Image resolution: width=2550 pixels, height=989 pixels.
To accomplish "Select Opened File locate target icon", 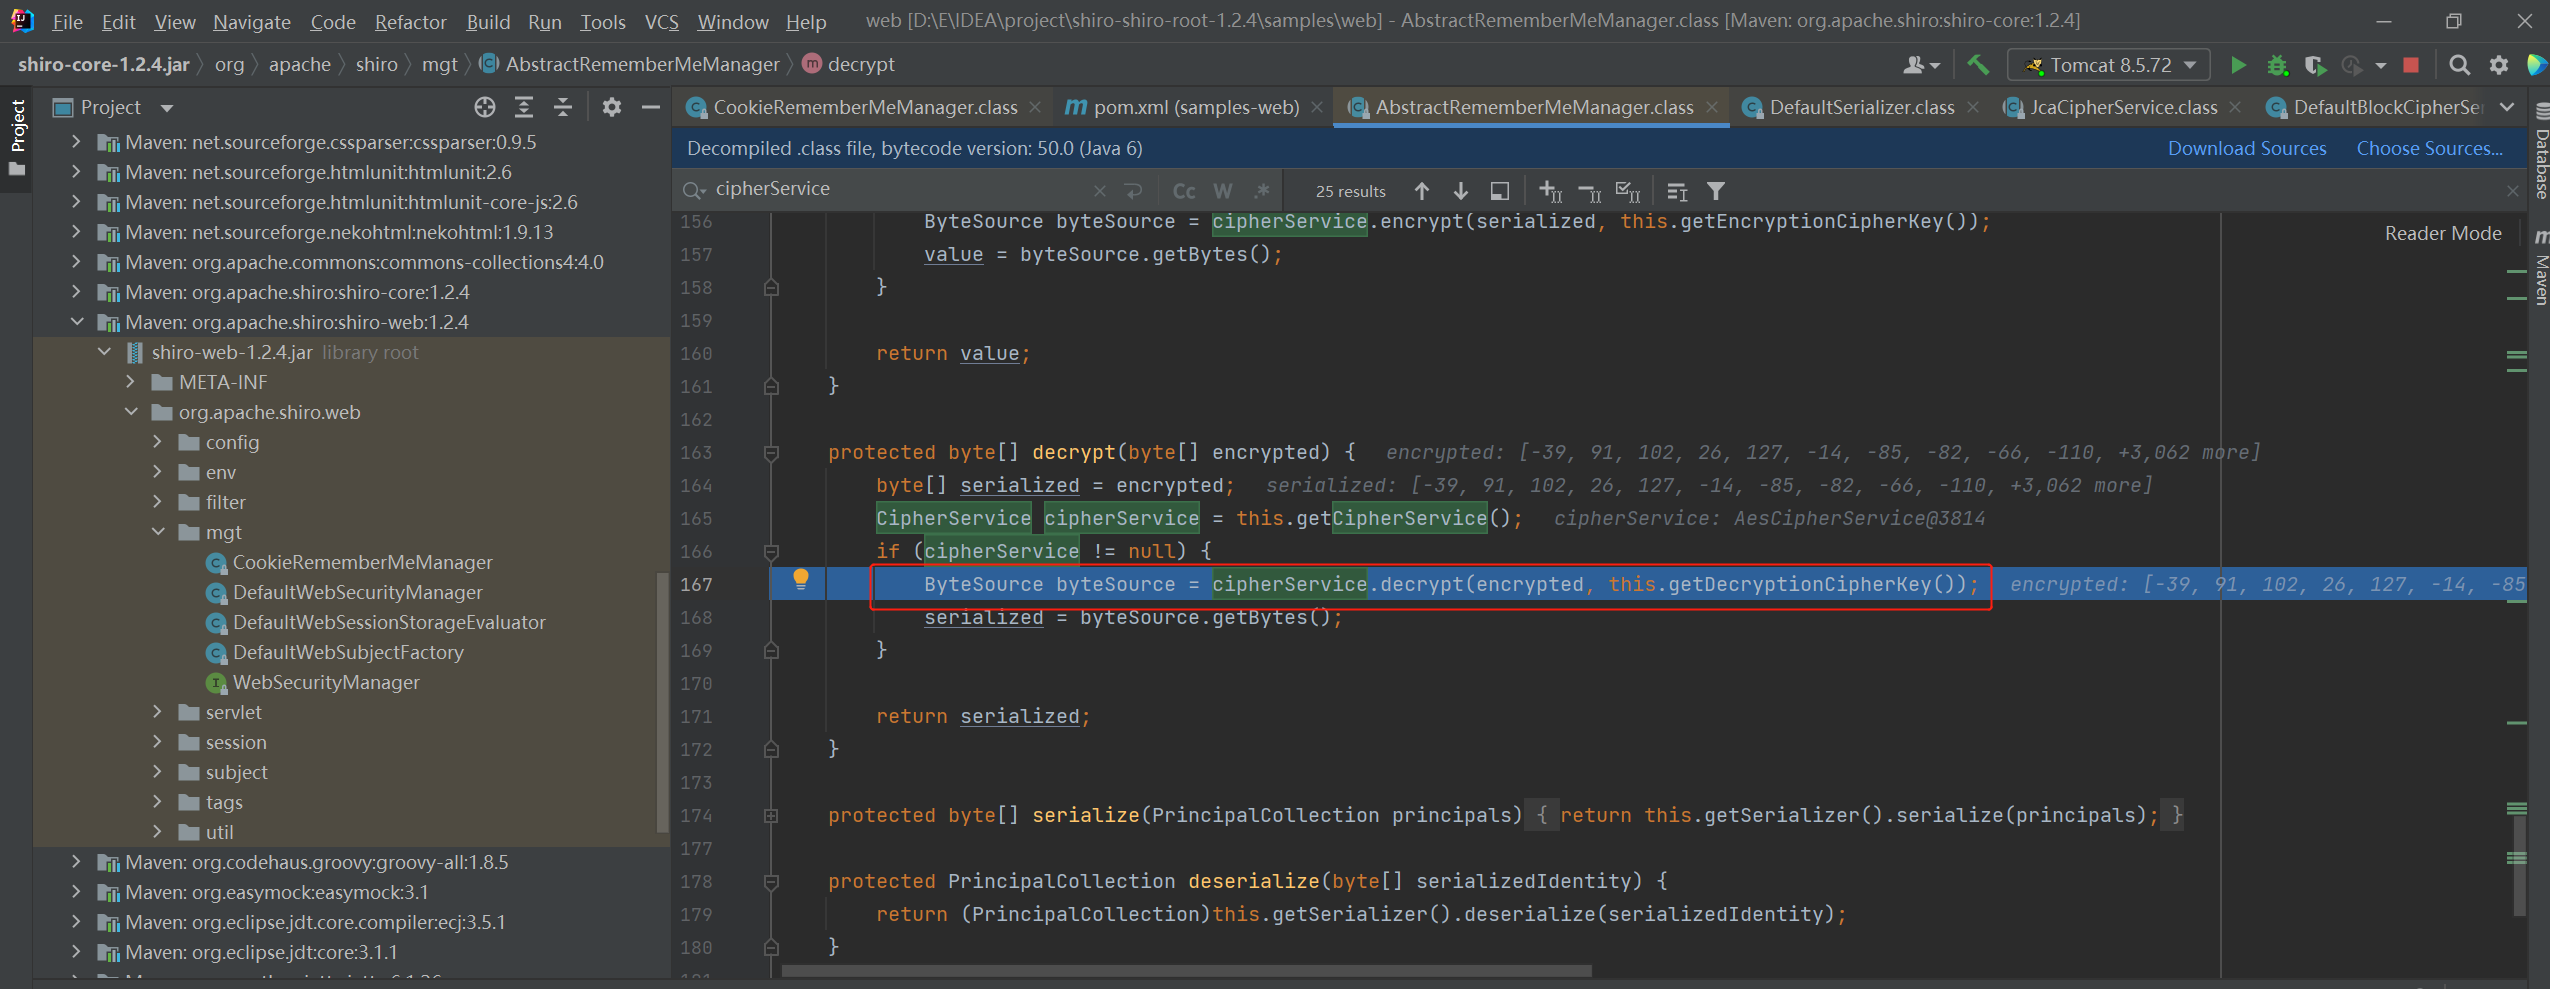I will pyautogui.click(x=485, y=107).
